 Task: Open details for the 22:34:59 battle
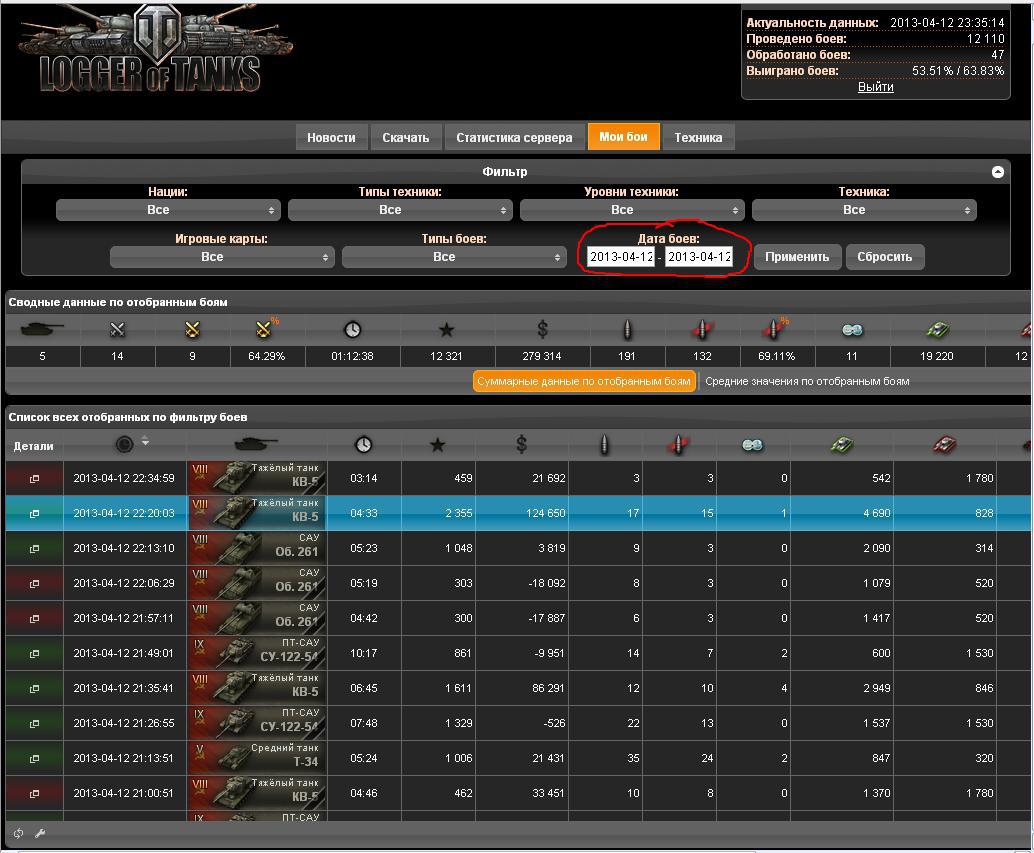(x=34, y=478)
